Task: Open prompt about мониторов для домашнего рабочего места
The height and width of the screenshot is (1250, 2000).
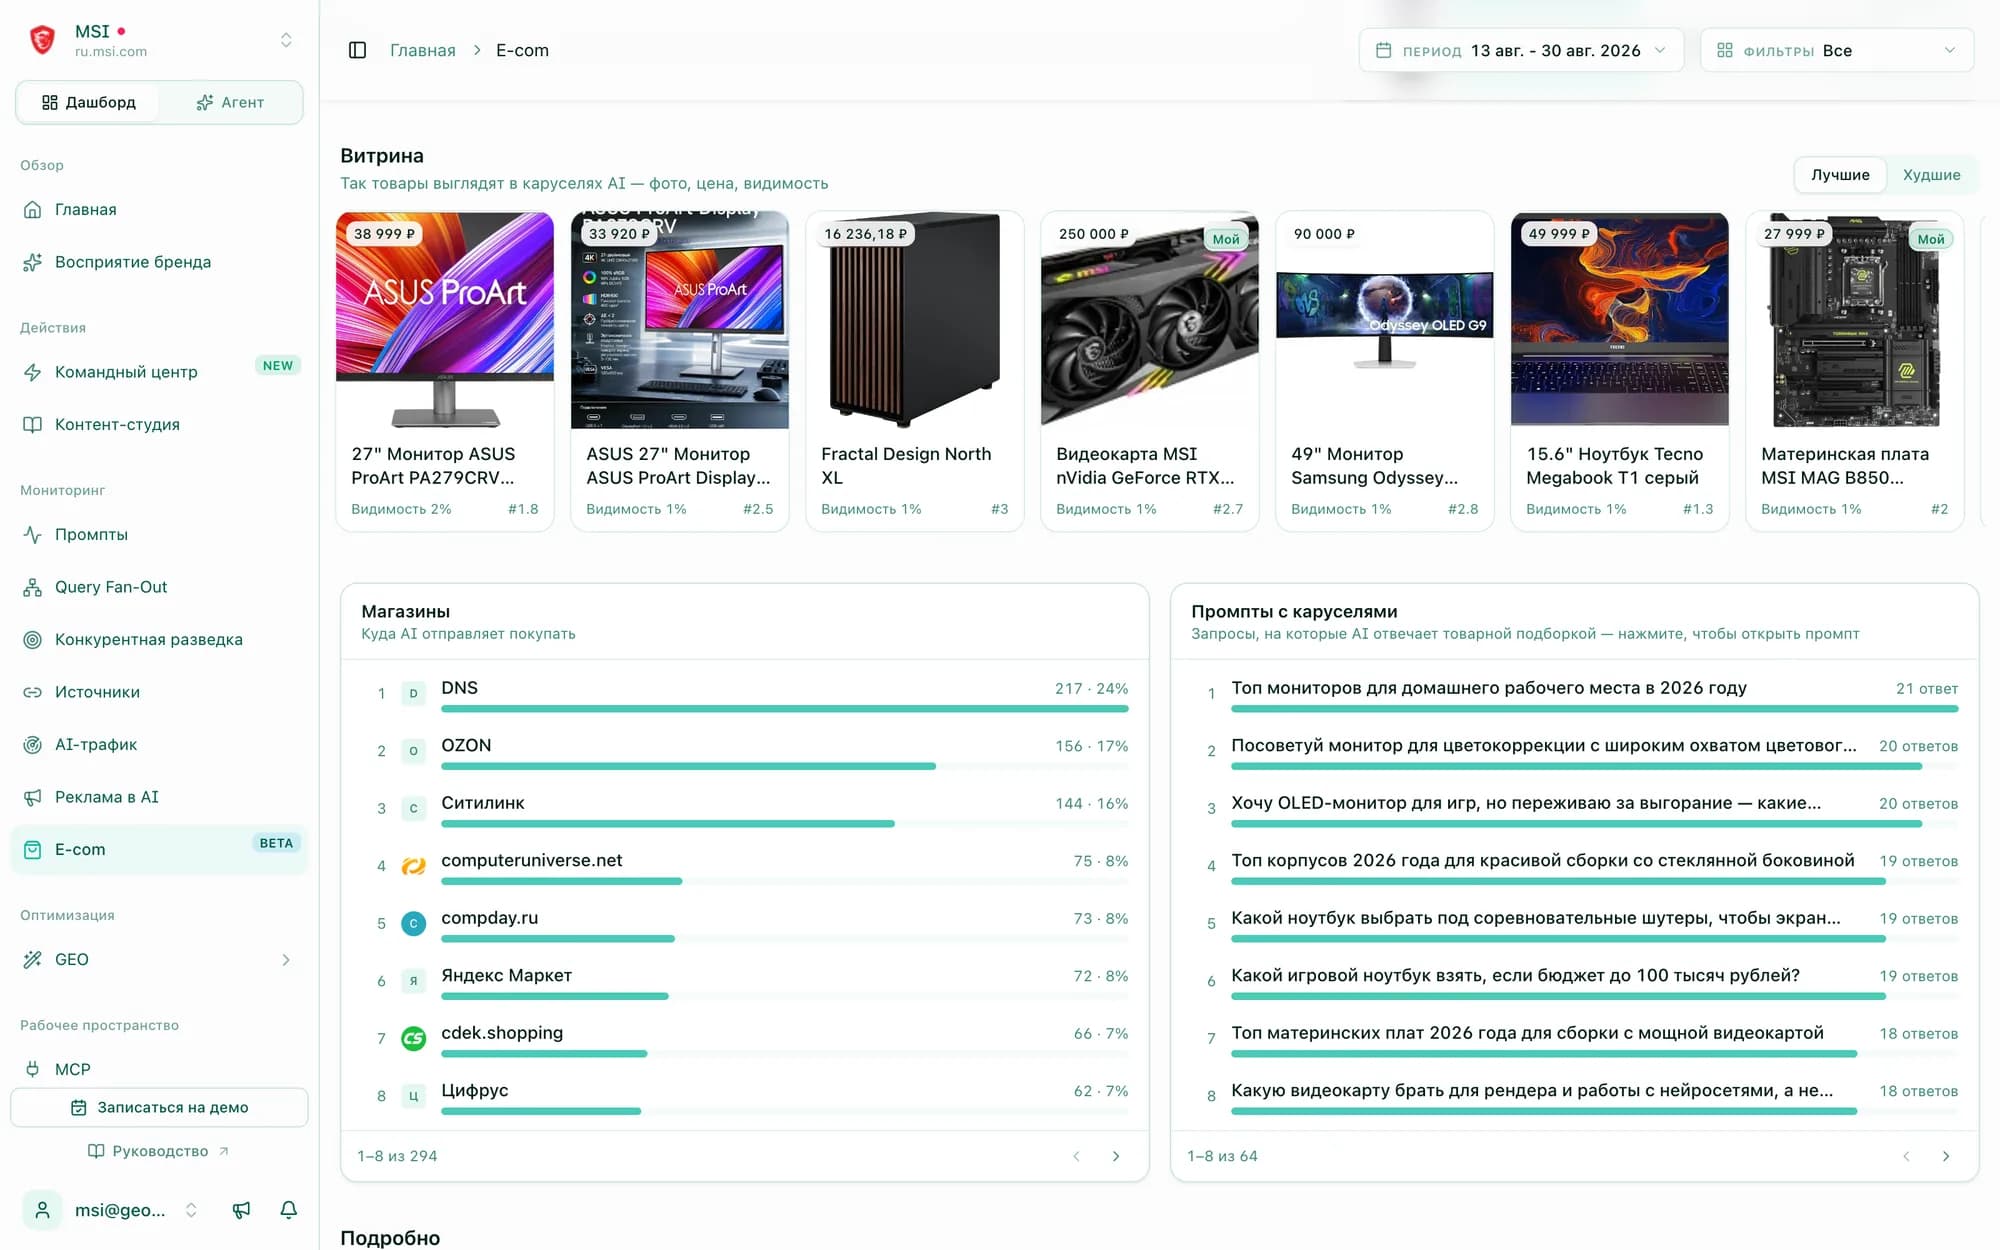Action: click(1574, 693)
